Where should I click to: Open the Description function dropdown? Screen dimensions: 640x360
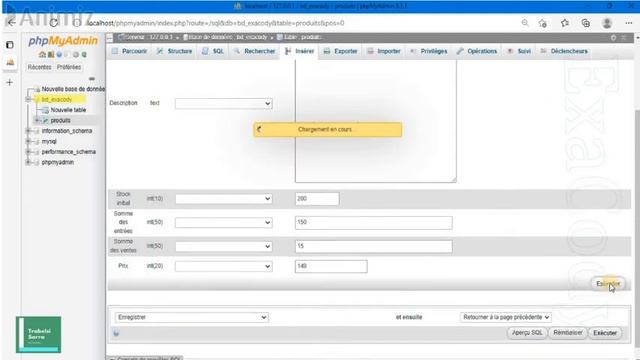pos(224,104)
